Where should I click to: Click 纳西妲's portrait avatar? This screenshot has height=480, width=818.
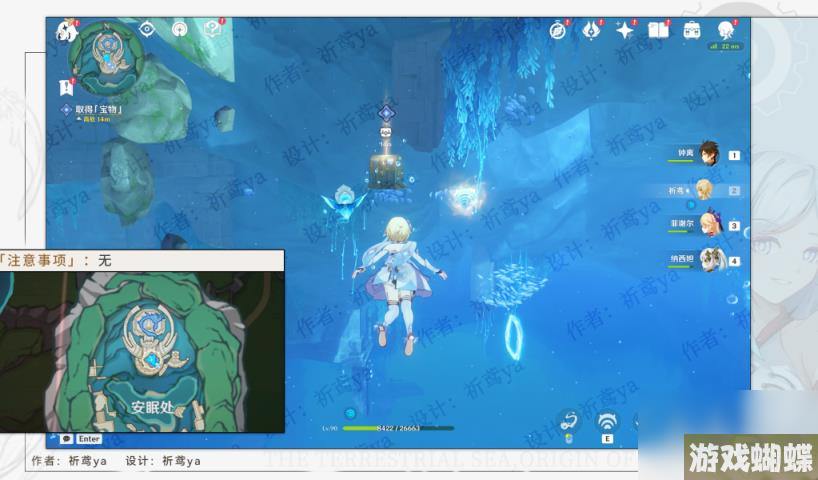tap(710, 259)
